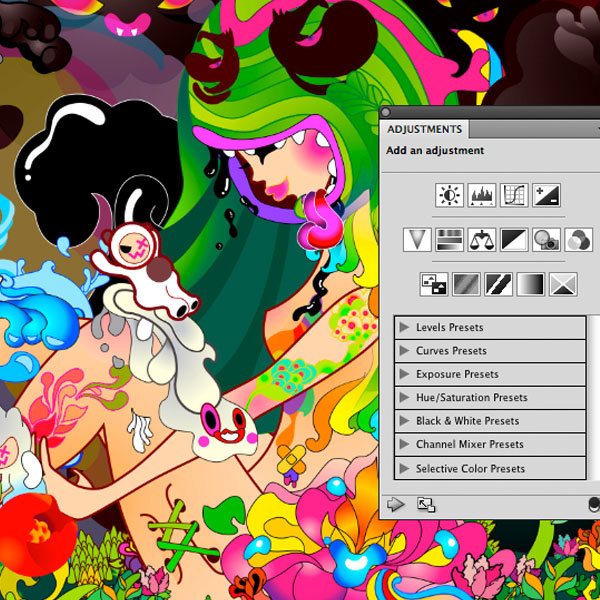Screen dimensions: 600x600
Task: Click the 'Add an adjustment' heading
Action: click(435, 150)
